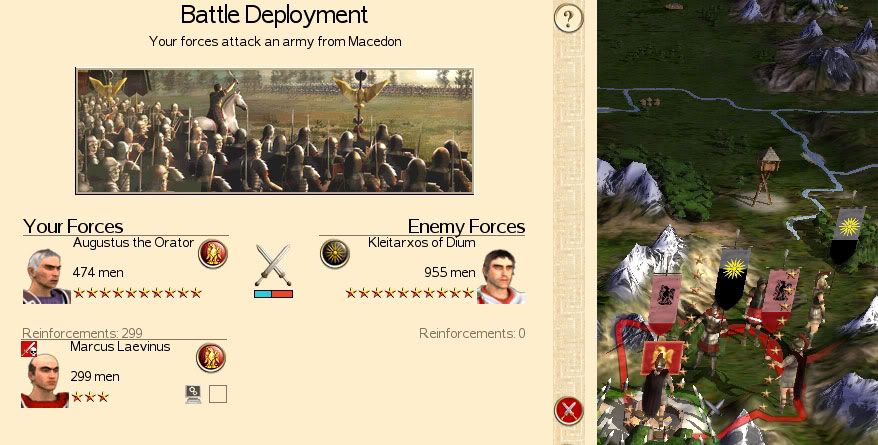This screenshot has width=878, height=445.
Task: Open the help question mark button
Action: coord(568,18)
